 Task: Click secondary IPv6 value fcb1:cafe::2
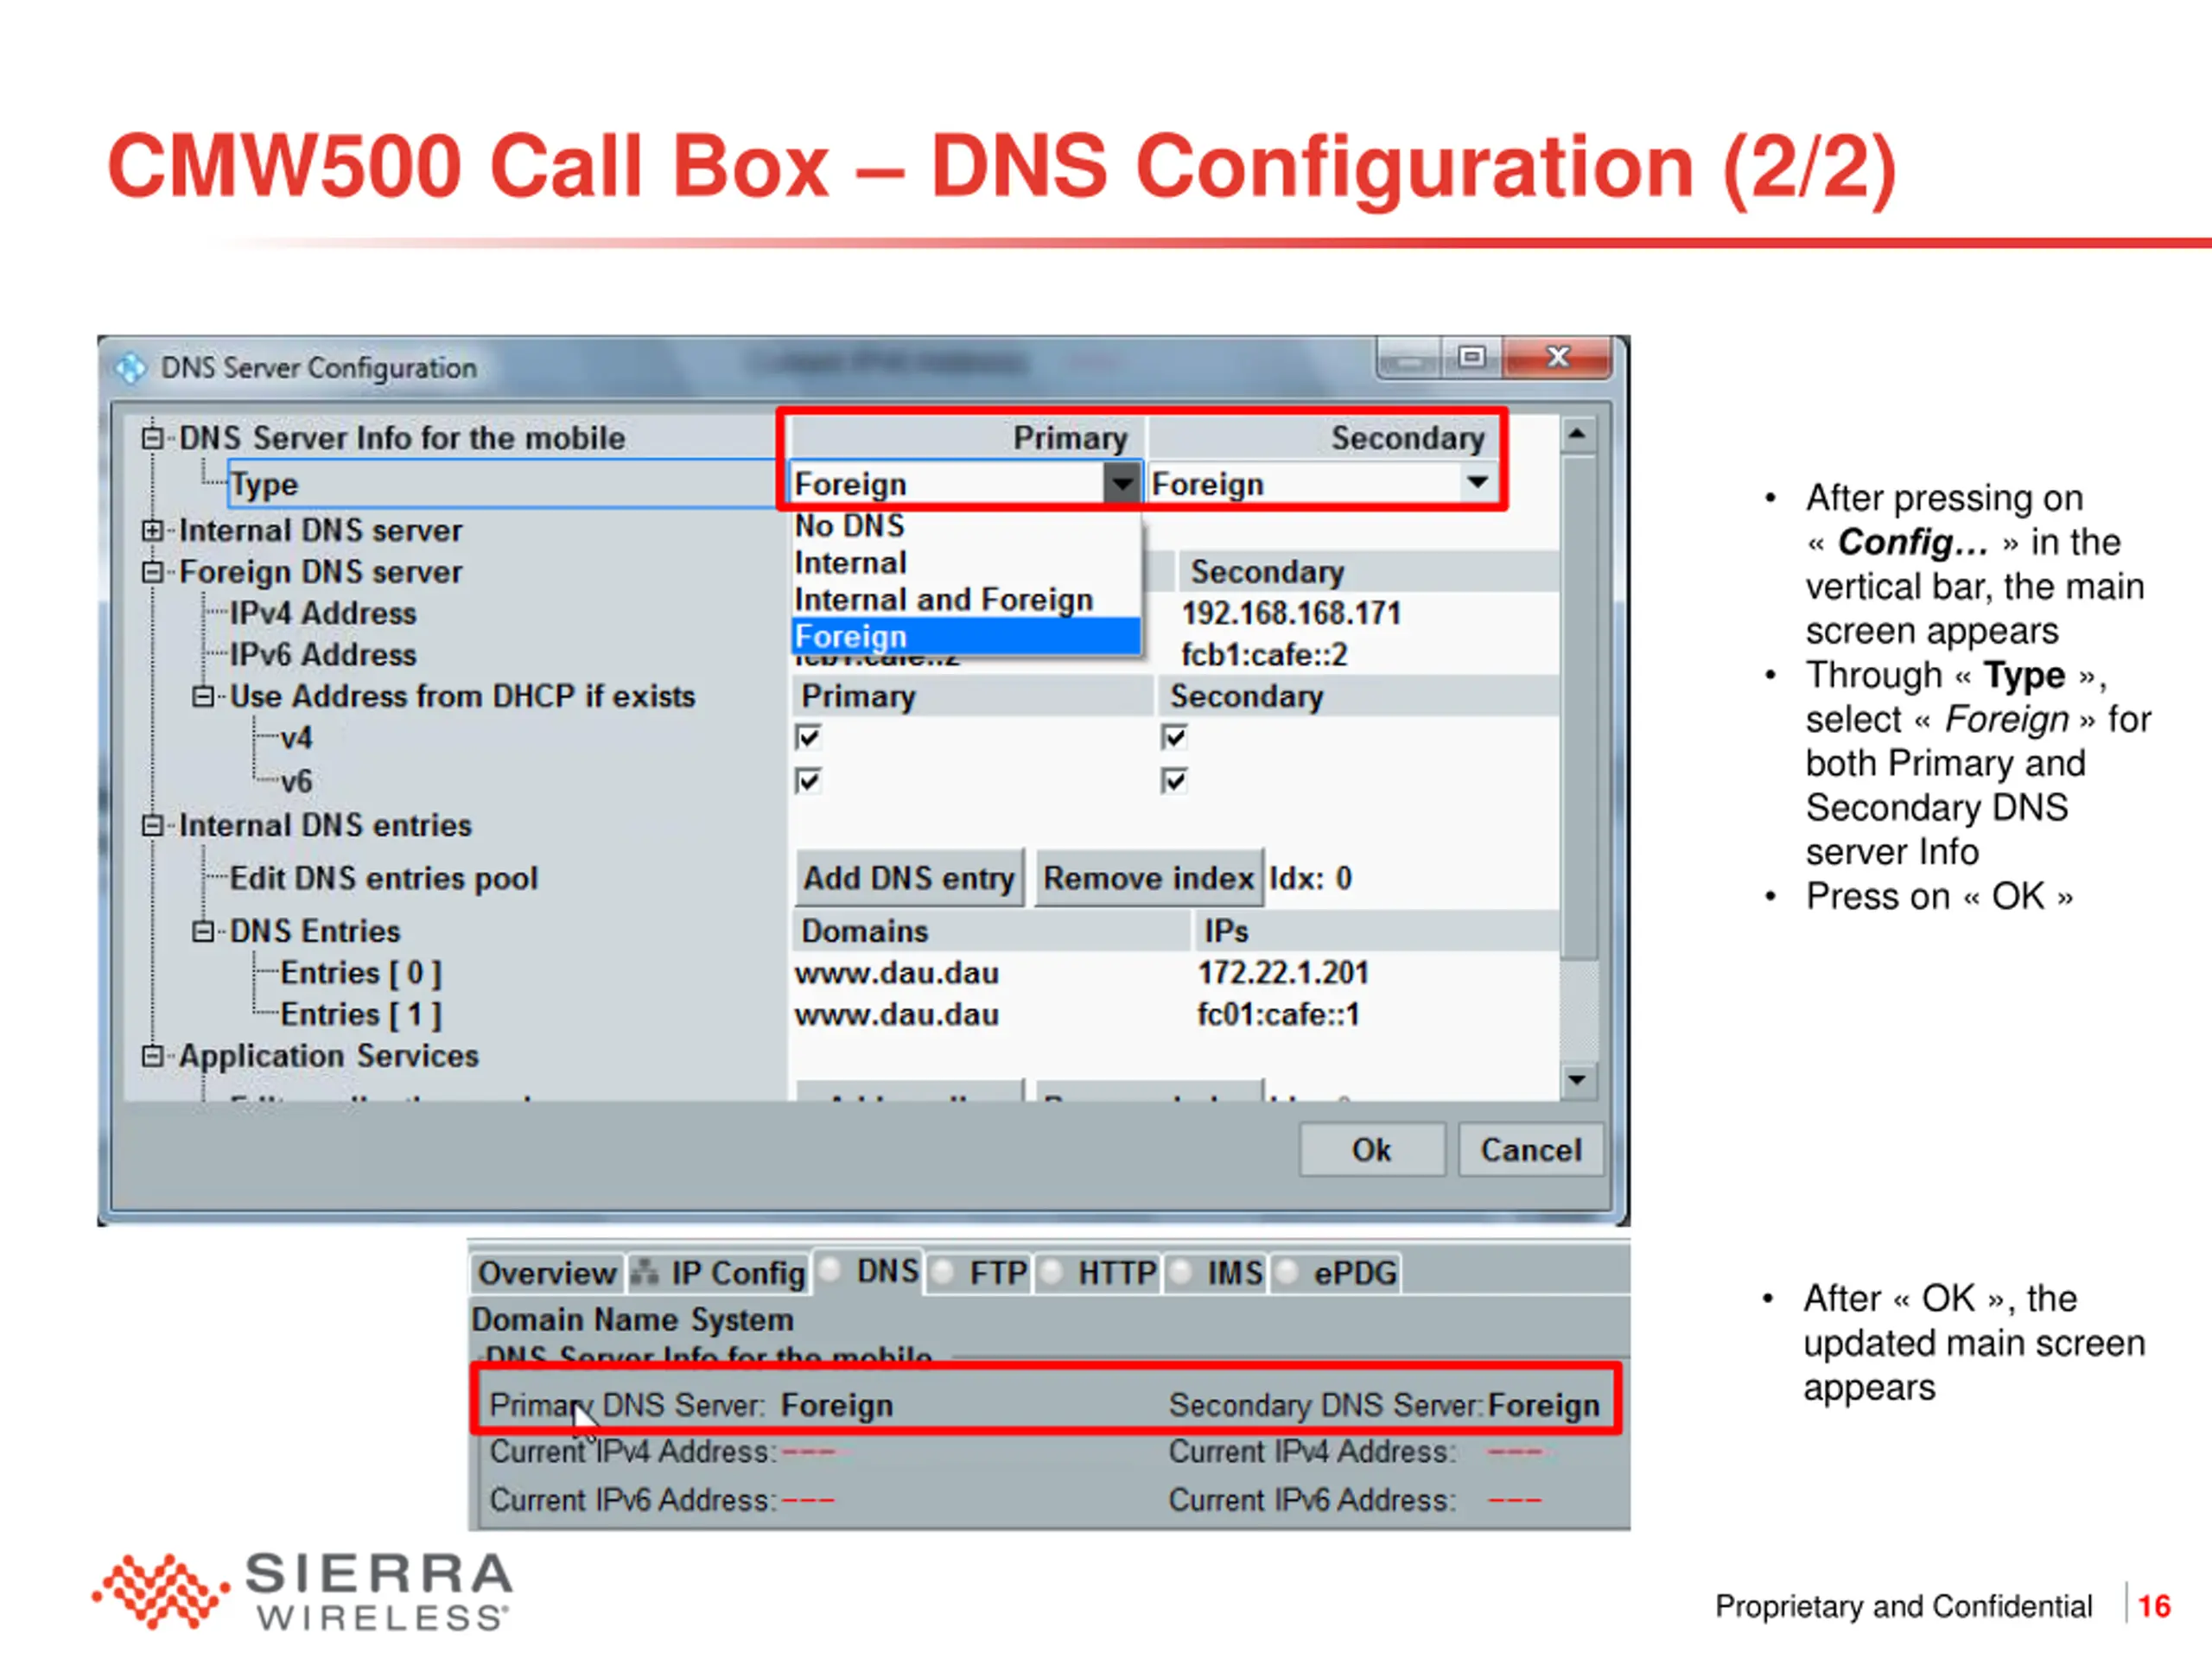[x=1264, y=655]
